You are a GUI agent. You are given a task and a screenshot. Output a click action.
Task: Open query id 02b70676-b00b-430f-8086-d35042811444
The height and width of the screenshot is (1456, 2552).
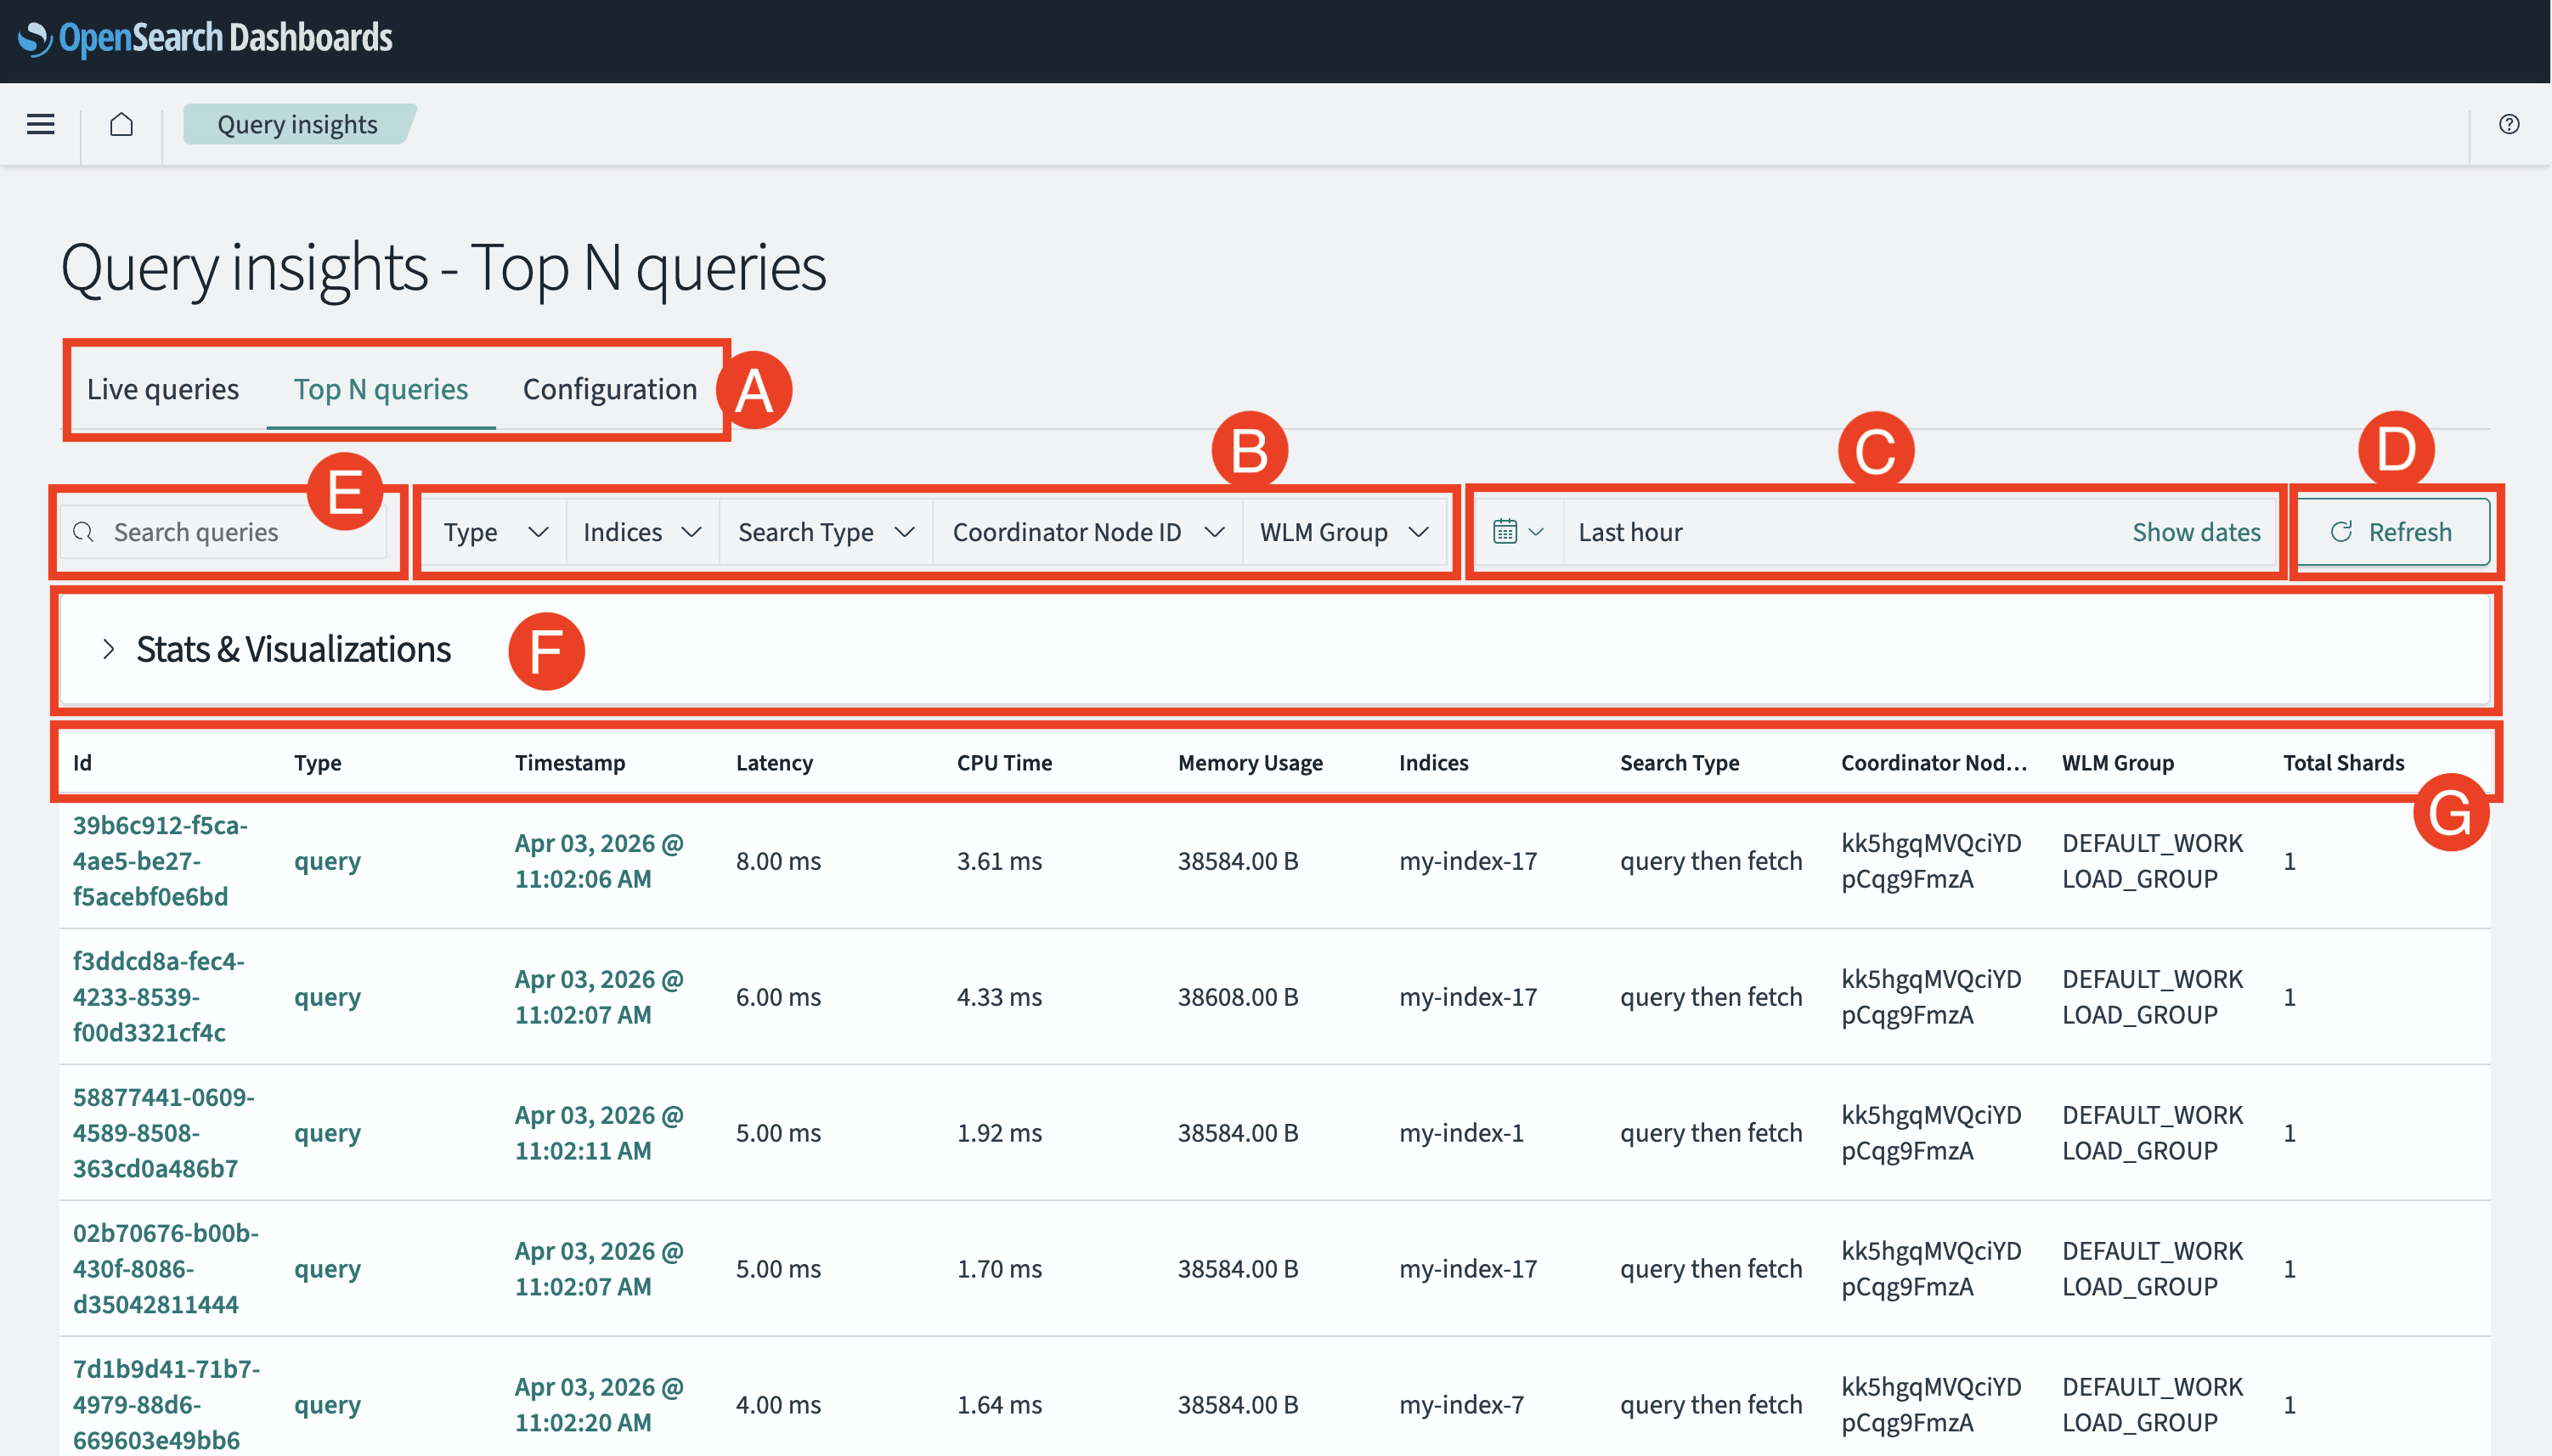click(165, 1269)
